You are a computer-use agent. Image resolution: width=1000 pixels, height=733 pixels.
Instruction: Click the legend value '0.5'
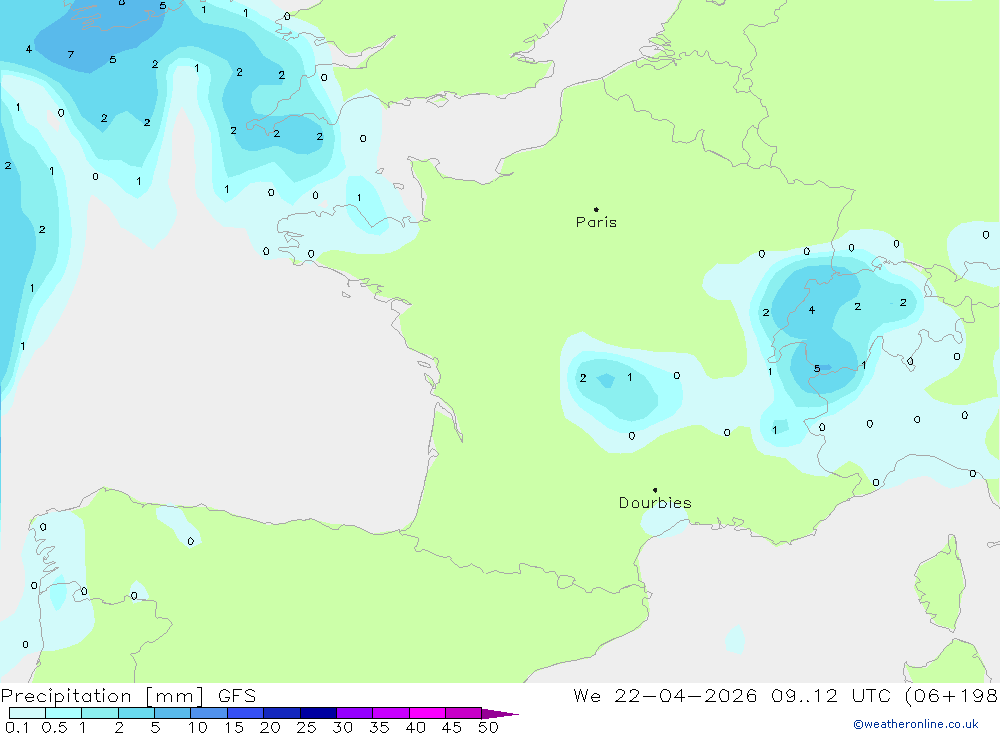54,727
